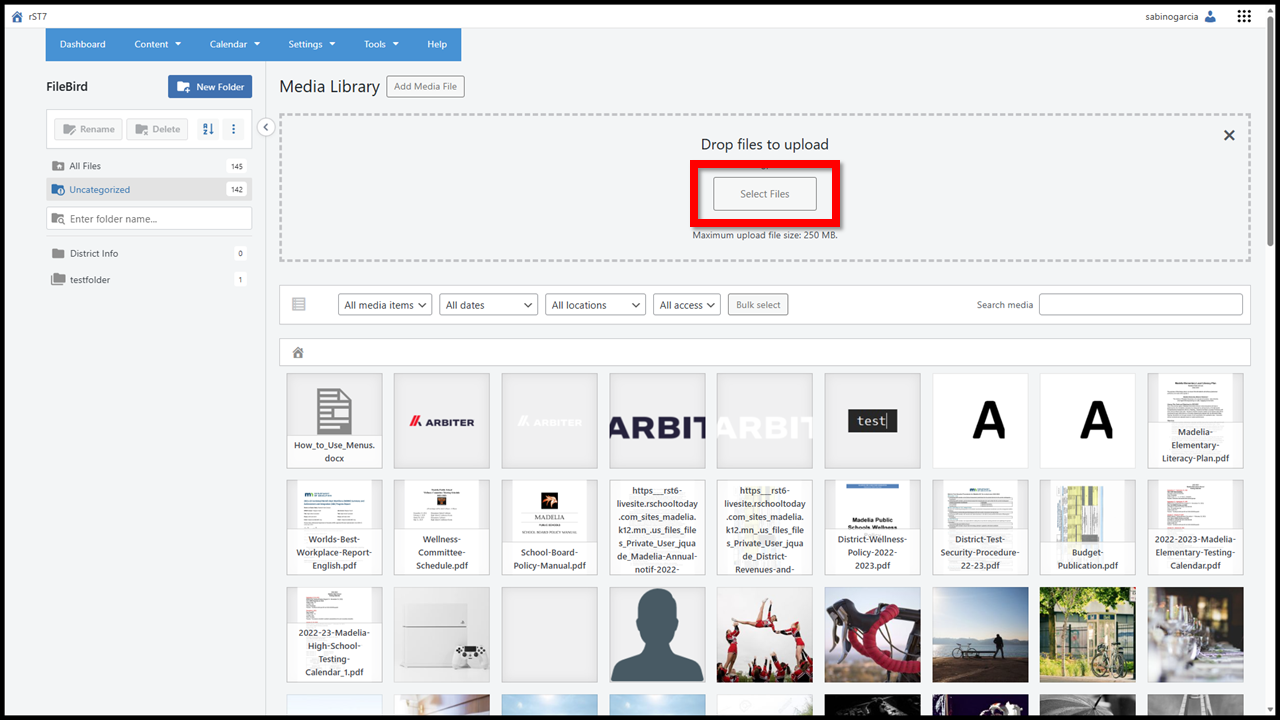Image resolution: width=1280 pixels, height=720 pixels.
Task: Open the All locations dropdown
Action: pyautogui.click(x=595, y=305)
